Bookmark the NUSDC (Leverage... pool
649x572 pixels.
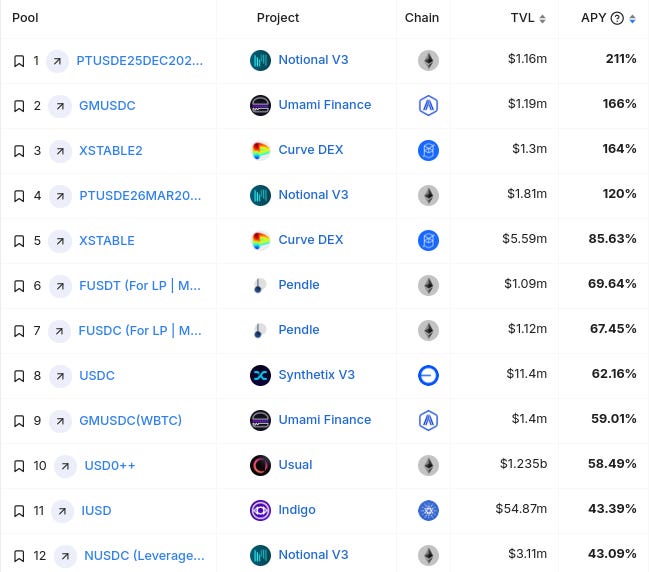19,556
